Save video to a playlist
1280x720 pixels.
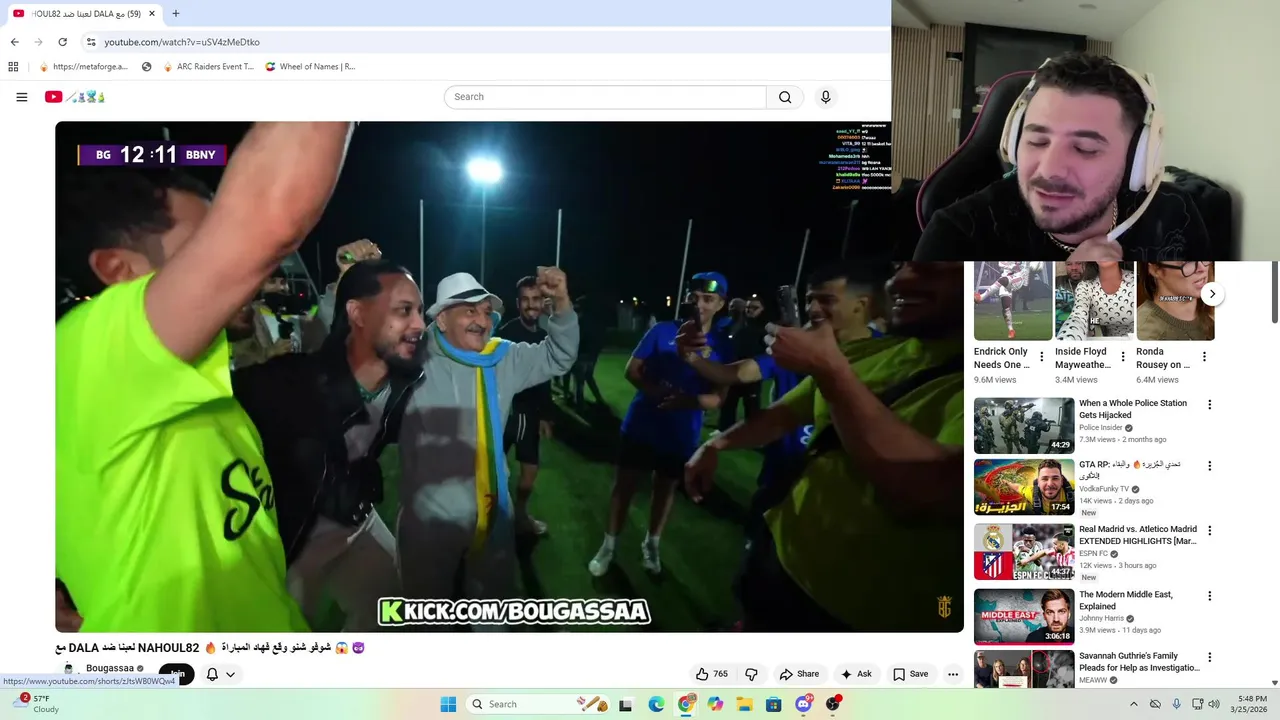pos(911,674)
